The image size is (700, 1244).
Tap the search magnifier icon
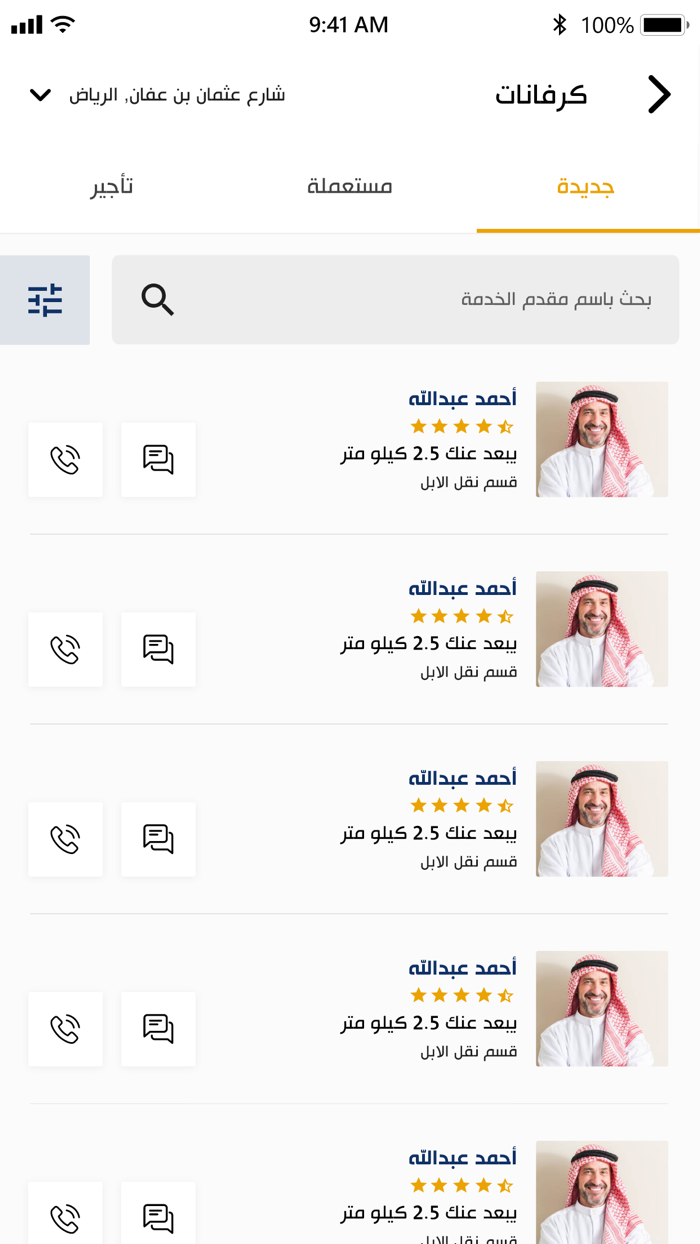click(157, 299)
